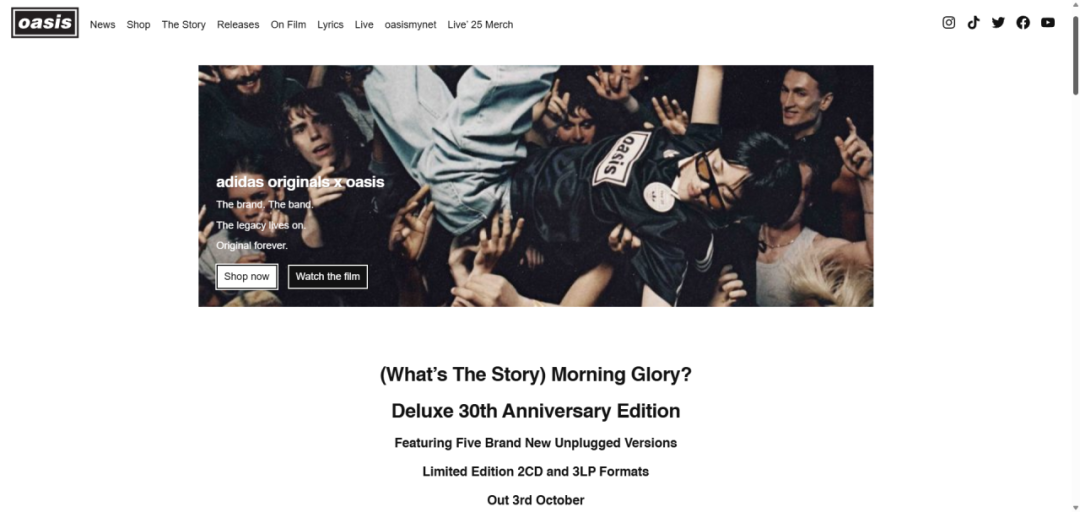The height and width of the screenshot is (512, 1080).
Task: Open the Facebook social icon
Action: point(1023,23)
